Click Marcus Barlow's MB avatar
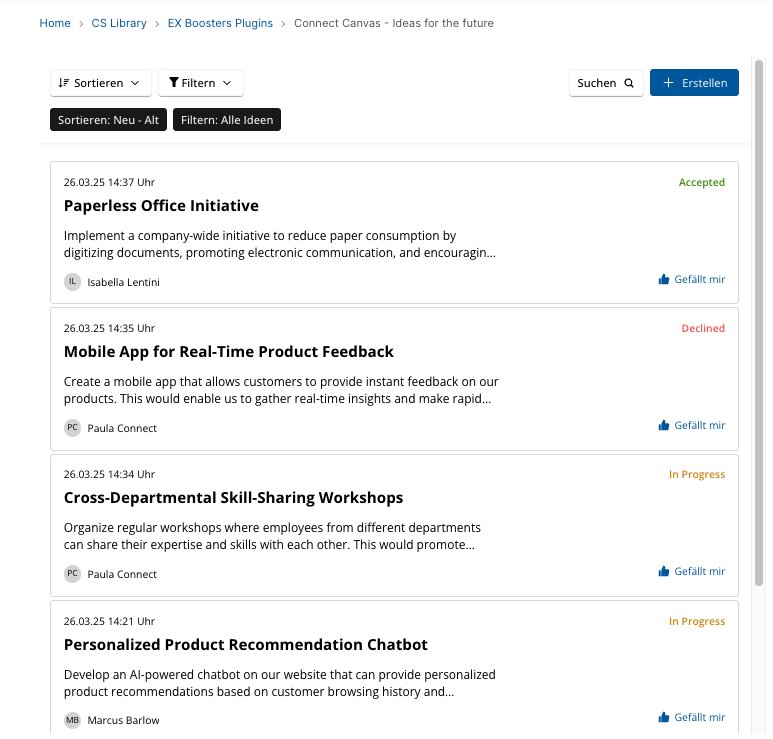The width and height of the screenshot is (773, 739). [72, 720]
